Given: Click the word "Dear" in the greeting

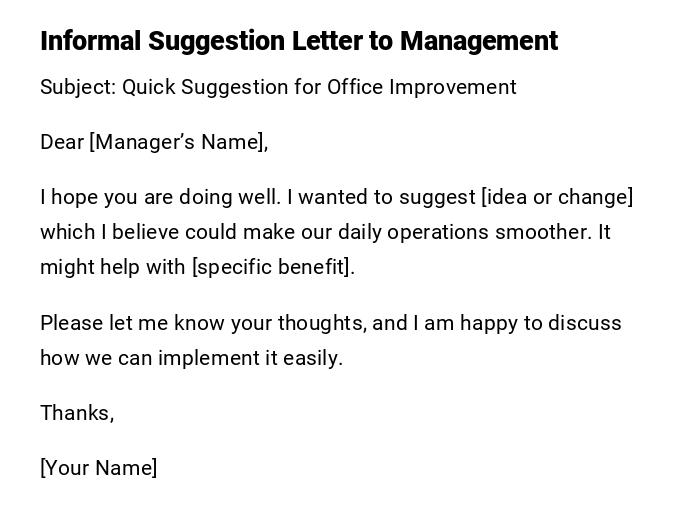Looking at the screenshot, I should pos(62,142).
